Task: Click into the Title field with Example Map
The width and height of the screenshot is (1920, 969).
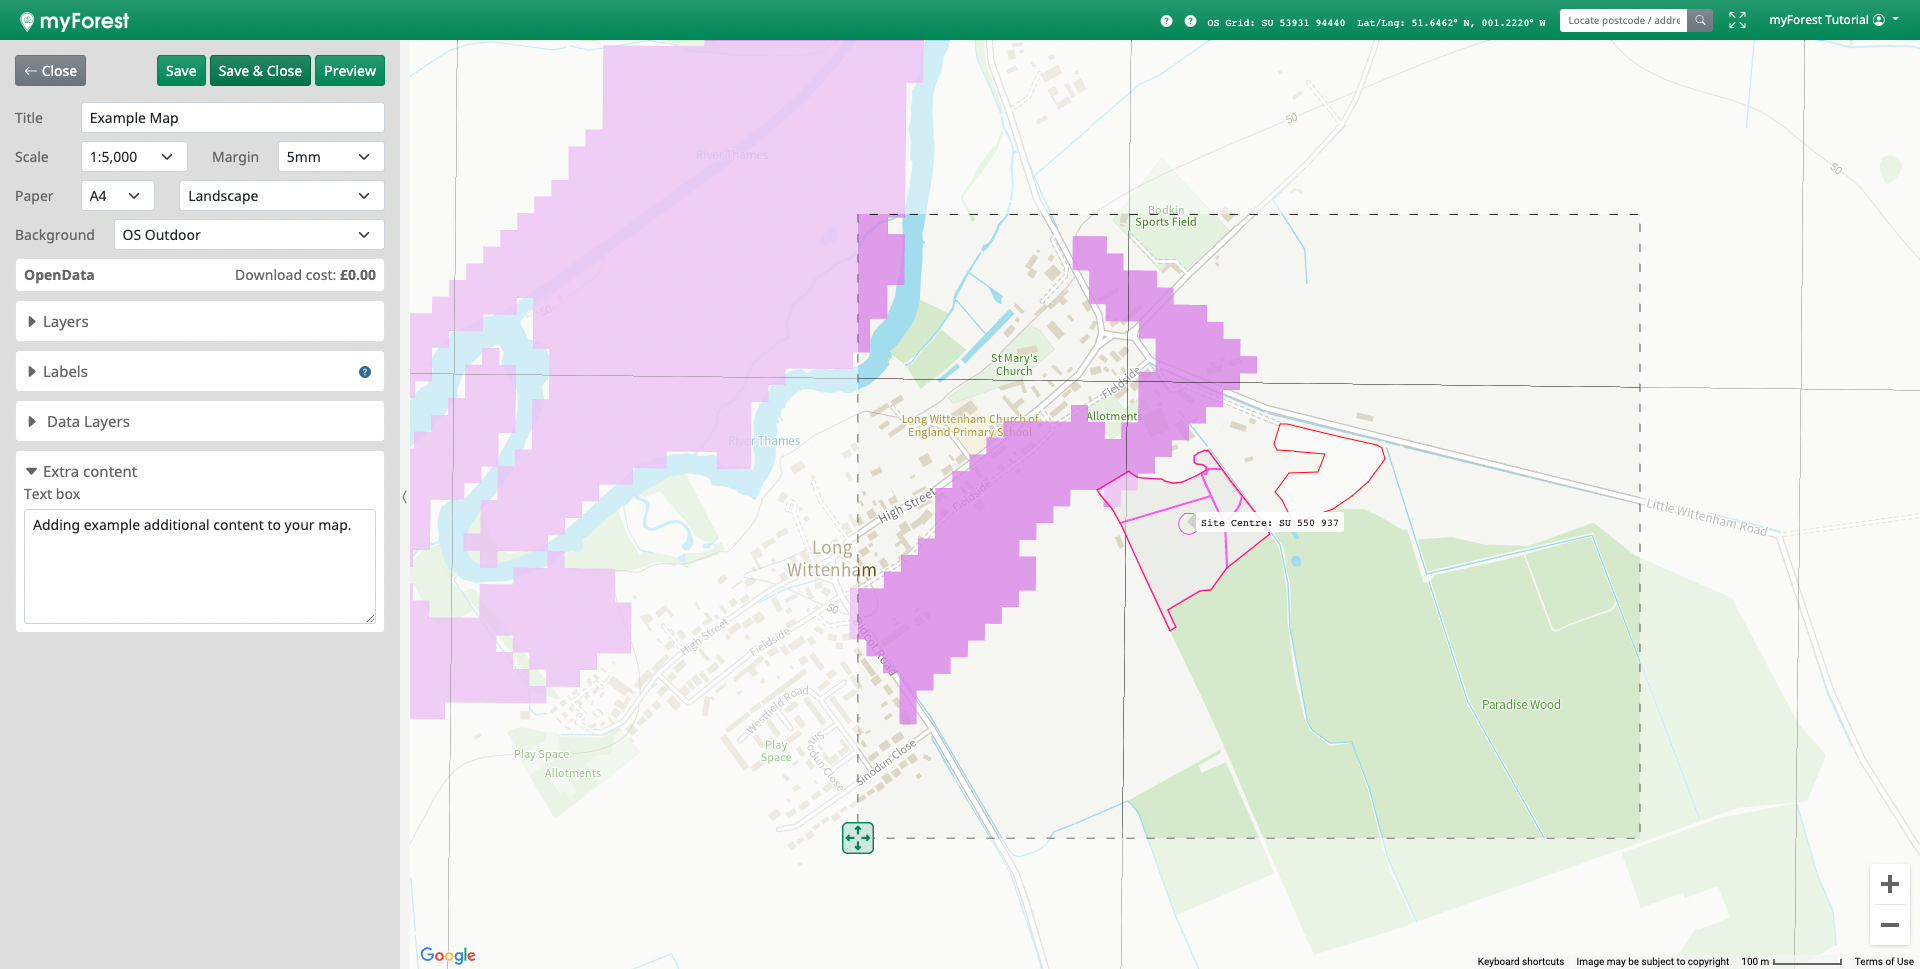Action: [x=232, y=118]
